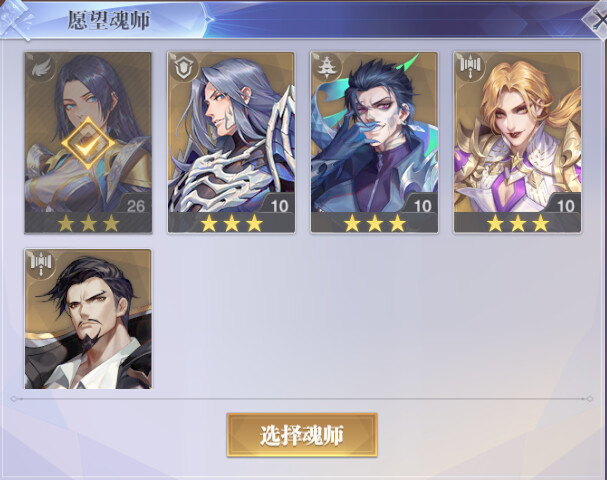Select the bearded dark-haired hero card

[x=88, y=319]
